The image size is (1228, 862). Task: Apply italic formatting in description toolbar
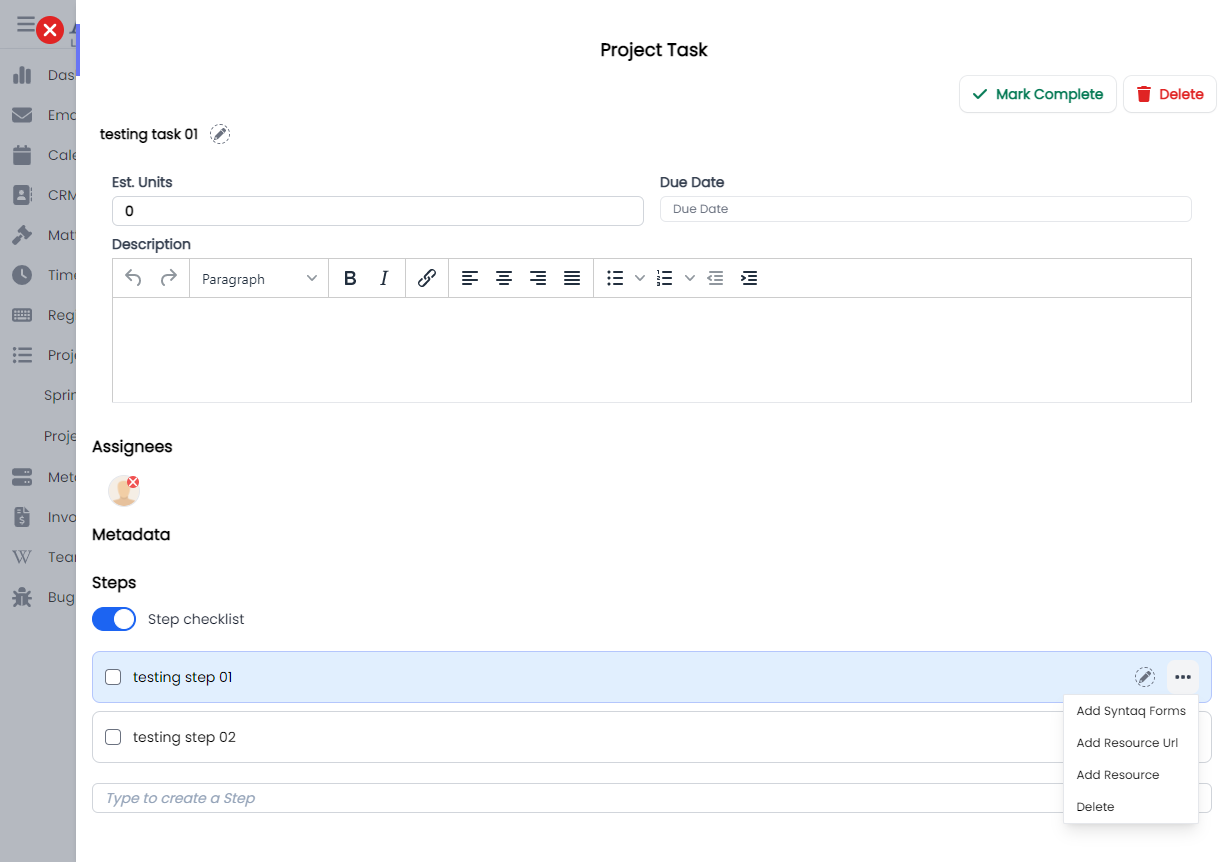point(384,279)
